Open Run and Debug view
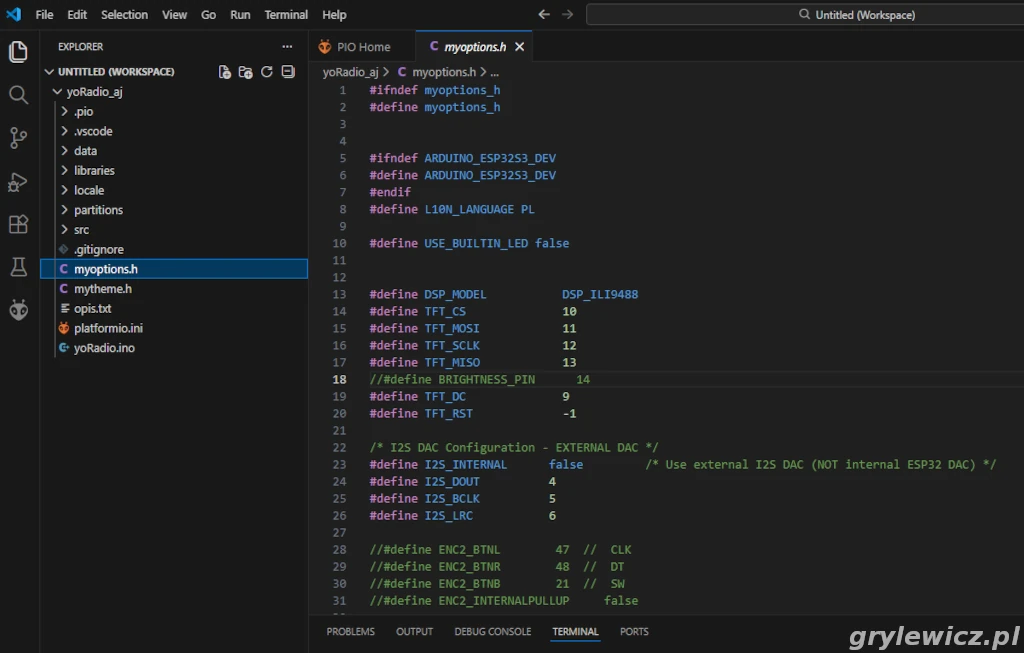 (18, 182)
